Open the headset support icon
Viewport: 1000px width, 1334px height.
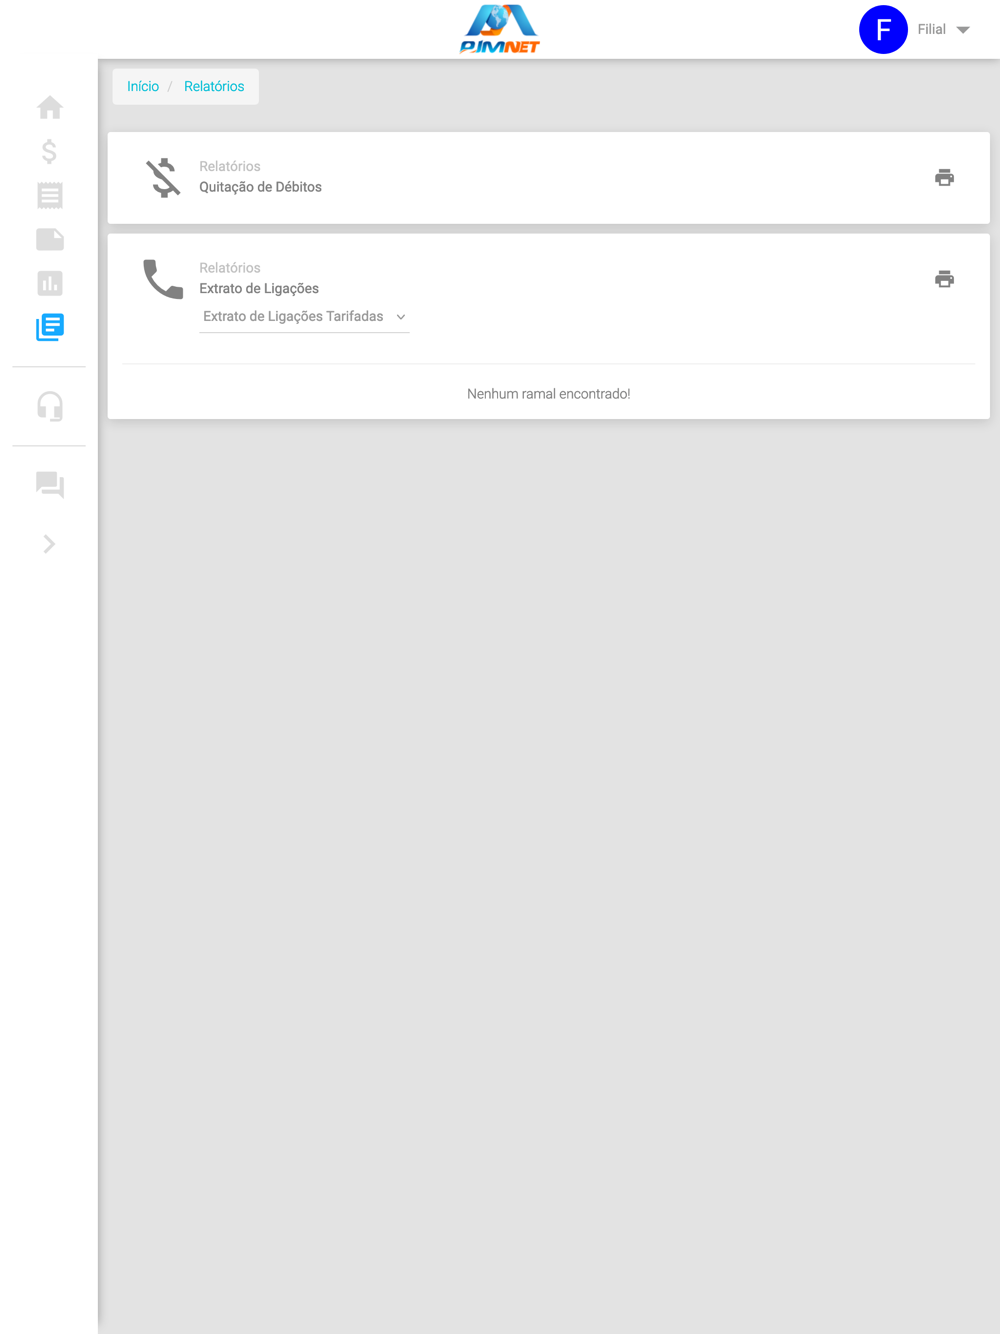point(50,406)
